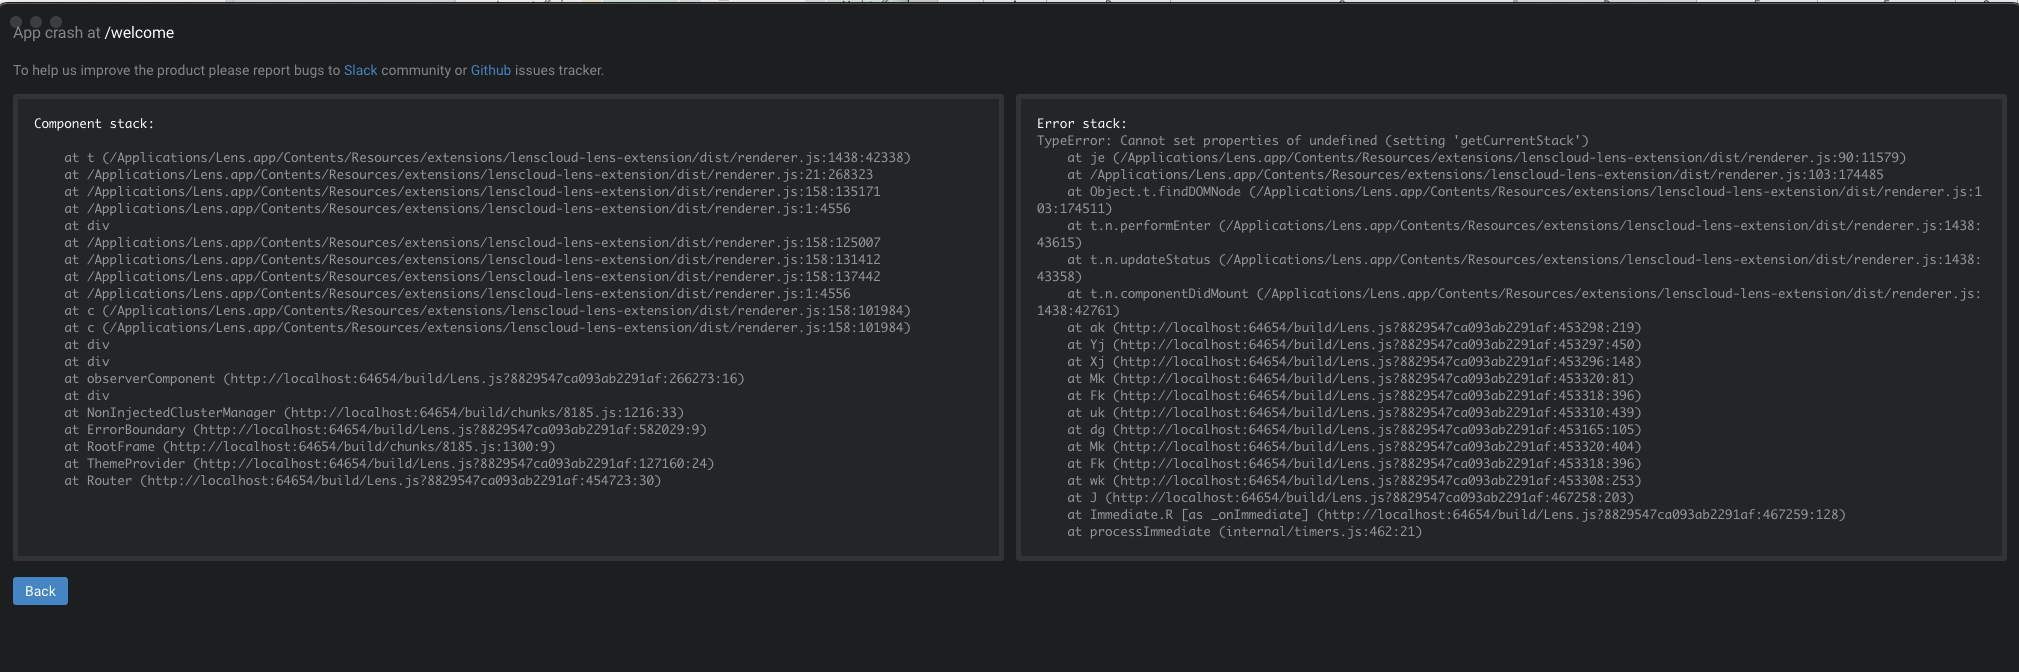2019x672 pixels.
Task: Click the 'at t.n.performEnter' error line
Action: pyautogui.click(x=1509, y=234)
